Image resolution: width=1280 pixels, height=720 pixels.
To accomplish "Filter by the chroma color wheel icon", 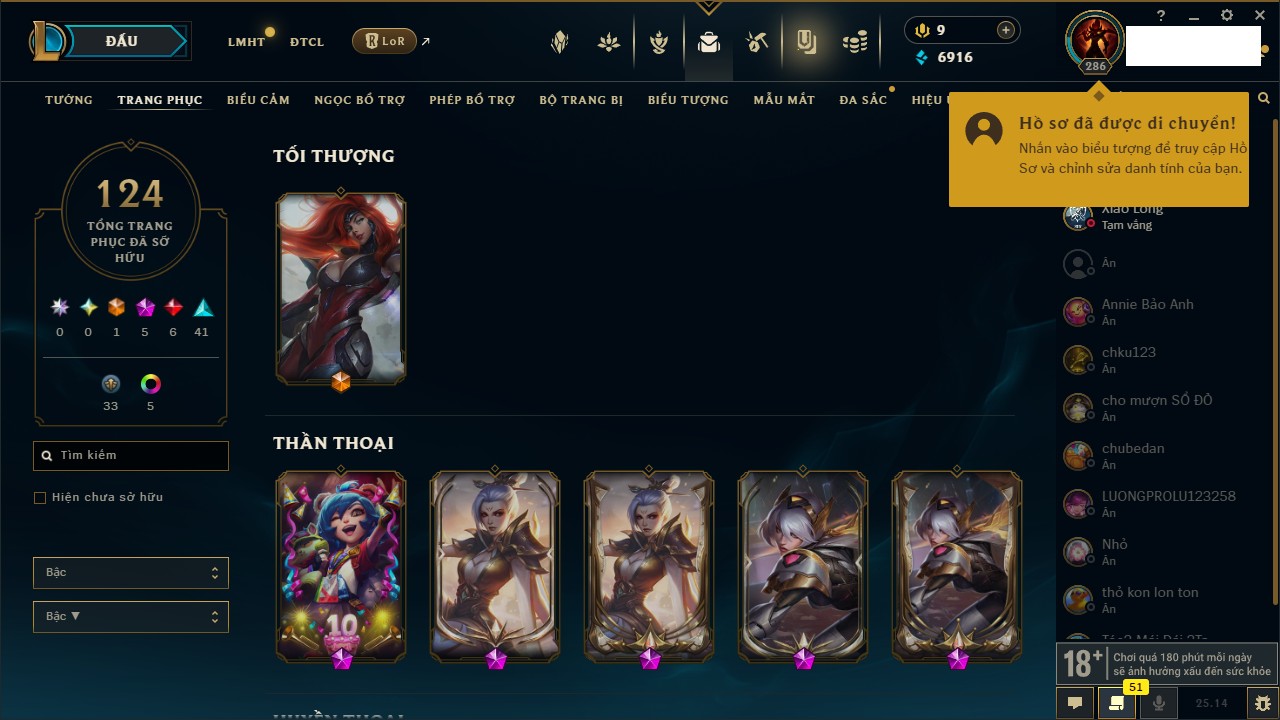I will click(151, 384).
